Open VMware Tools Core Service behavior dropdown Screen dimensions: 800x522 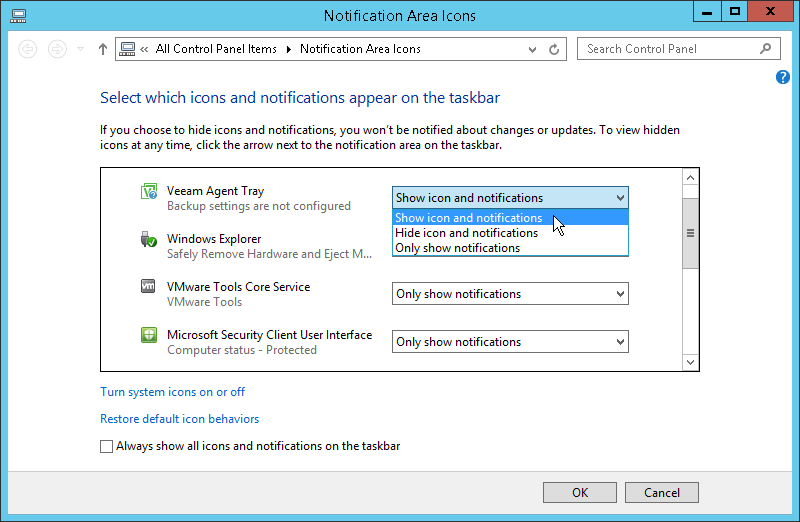[x=510, y=294]
